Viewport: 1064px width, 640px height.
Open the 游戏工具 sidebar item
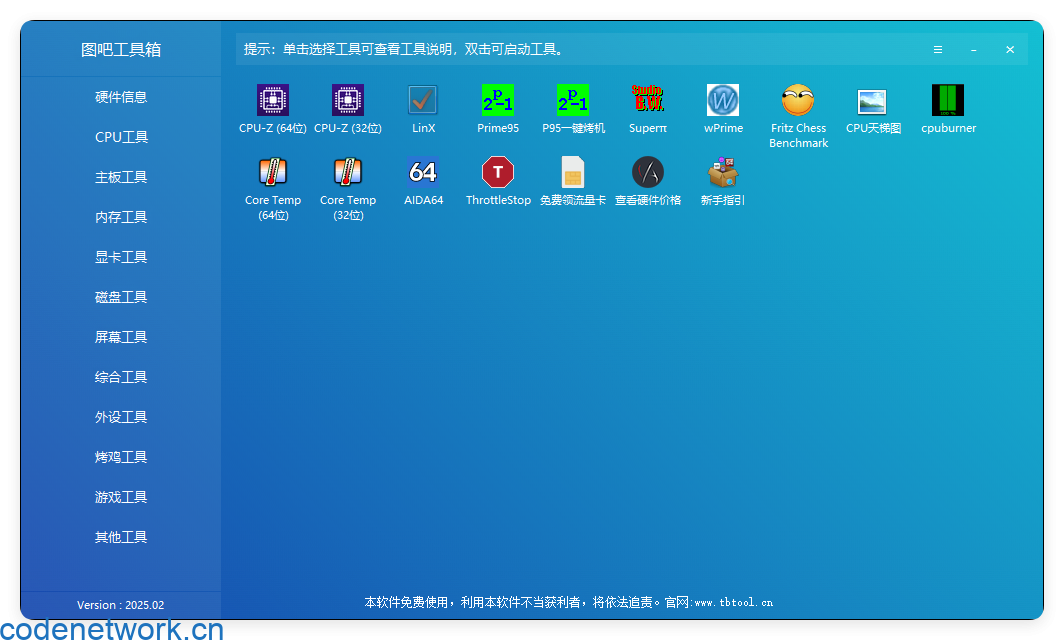(121, 497)
